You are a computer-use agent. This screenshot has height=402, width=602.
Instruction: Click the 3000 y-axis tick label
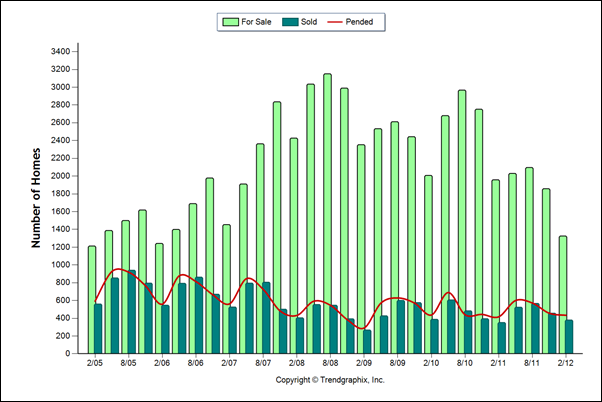60,87
